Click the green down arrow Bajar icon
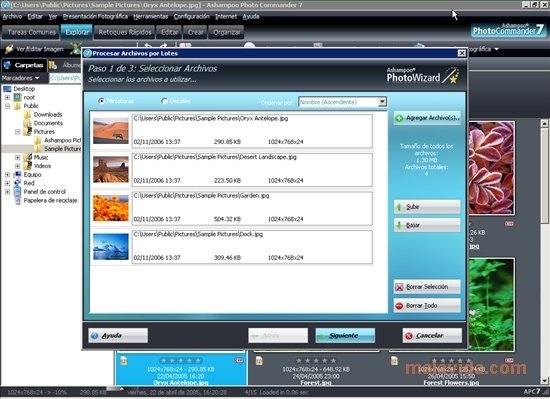Screen dimensions: 550x399 coord(399,225)
